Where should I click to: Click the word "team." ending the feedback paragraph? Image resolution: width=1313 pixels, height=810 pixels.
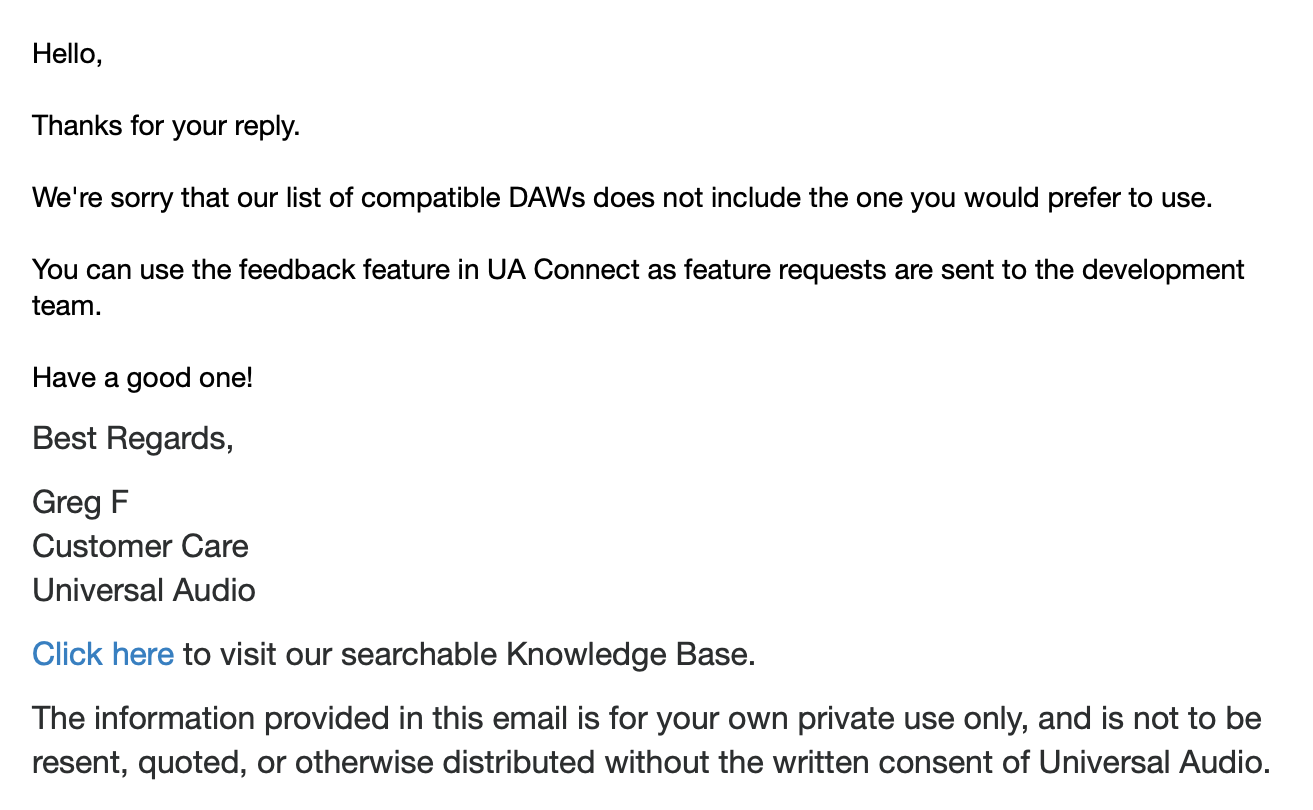tap(67, 306)
